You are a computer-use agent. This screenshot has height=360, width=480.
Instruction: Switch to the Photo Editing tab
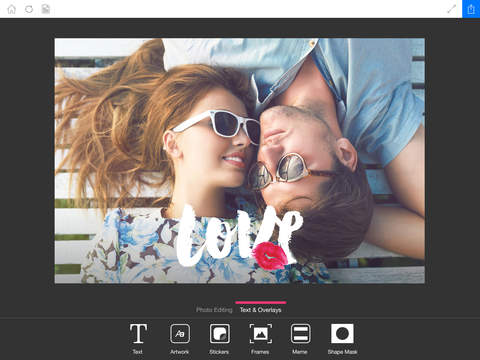click(x=214, y=310)
